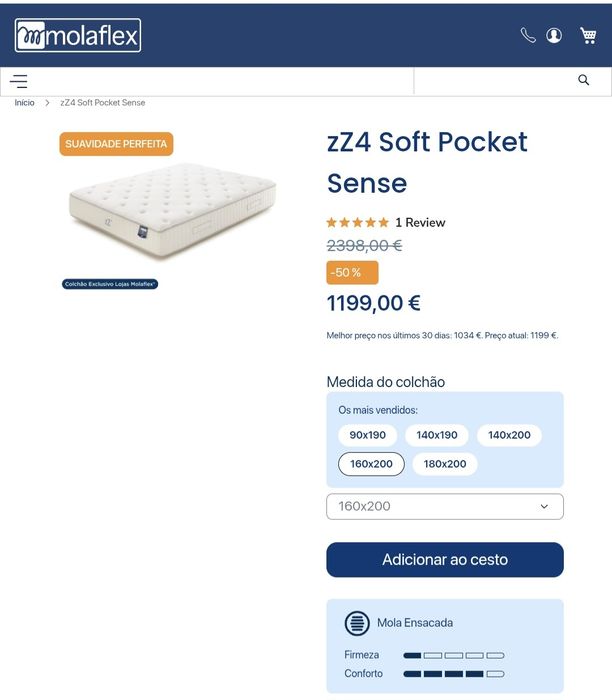Image resolution: width=612 pixels, height=700 pixels.
Task: Open the 1 Review link
Action: click(x=420, y=223)
